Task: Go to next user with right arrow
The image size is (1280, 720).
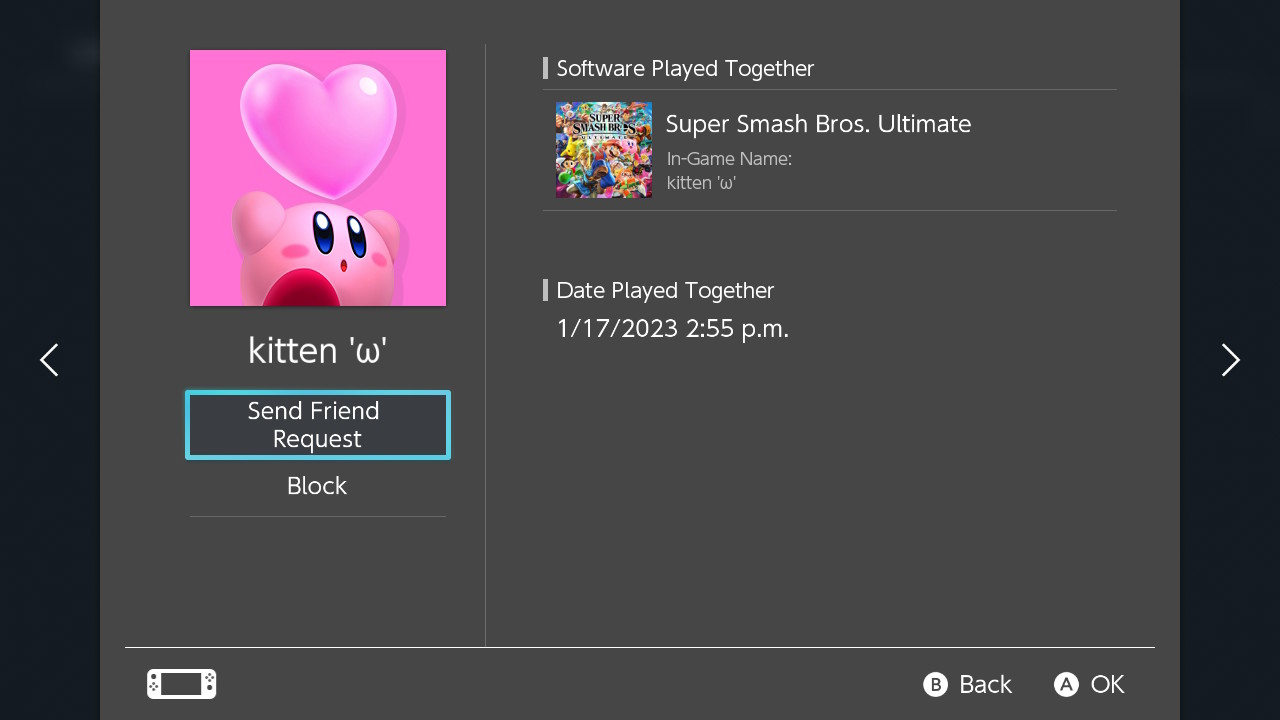Action: (x=1231, y=360)
